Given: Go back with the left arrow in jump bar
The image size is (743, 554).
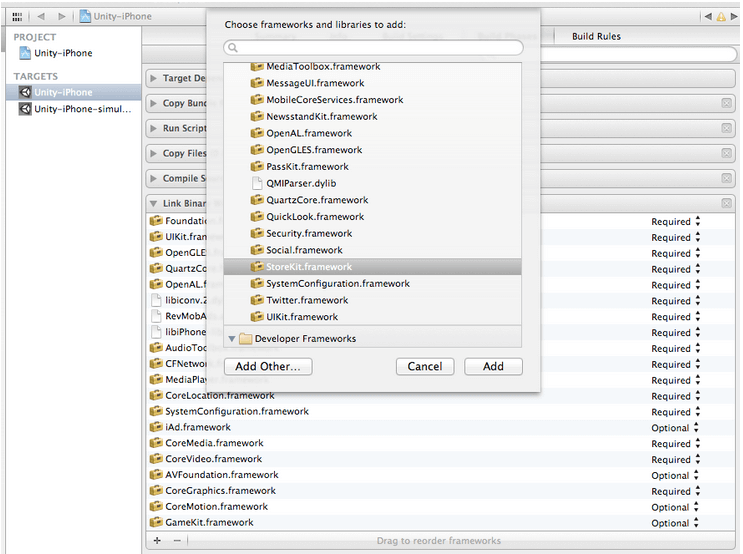Looking at the screenshot, I should click(41, 17).
